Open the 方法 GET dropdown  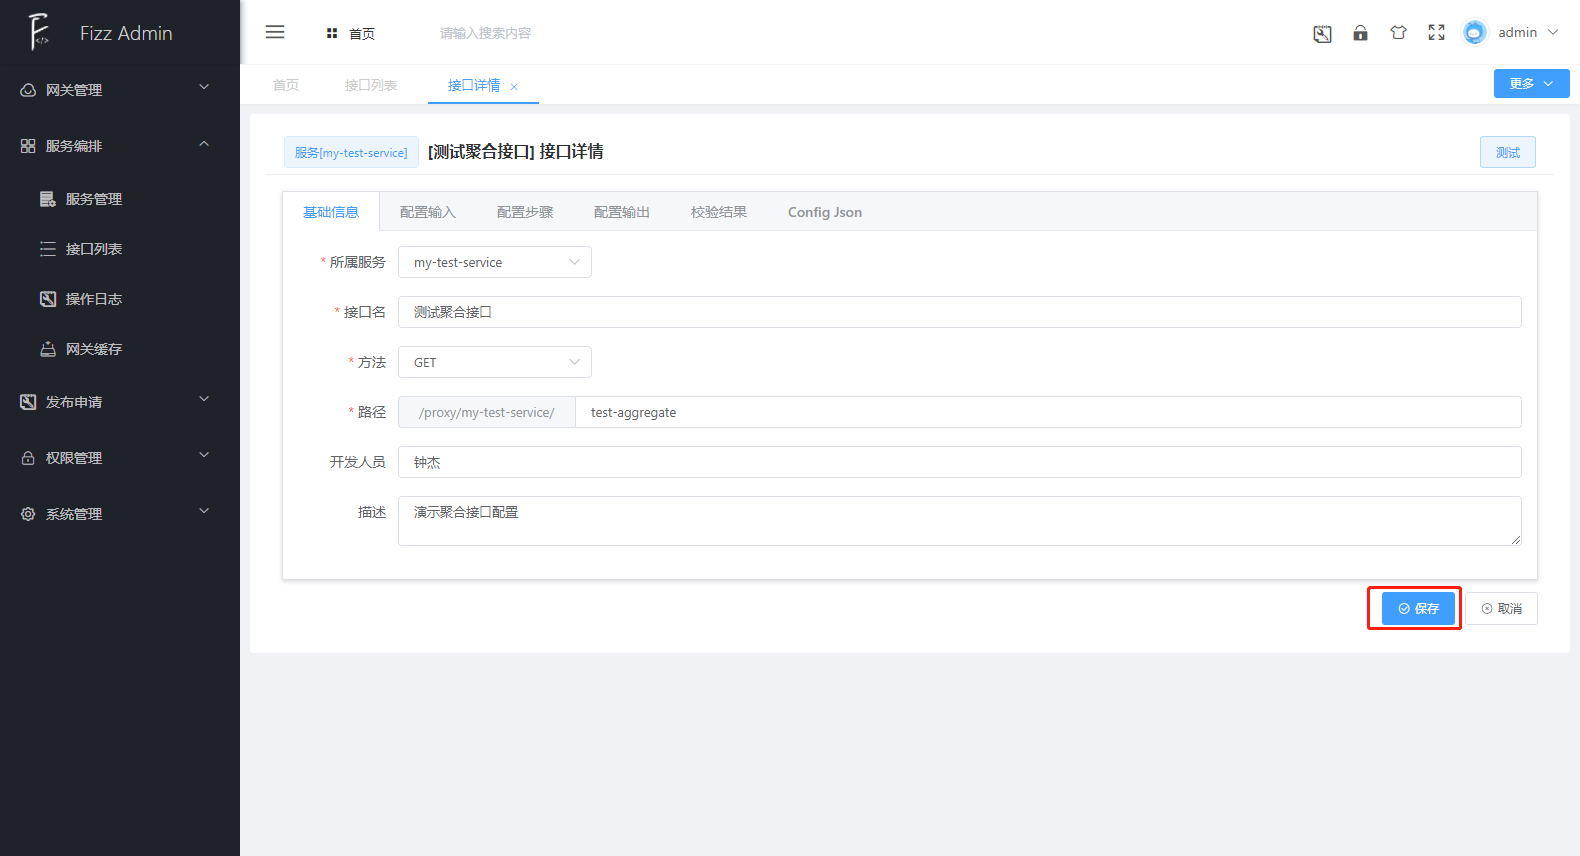click(495, 362)
